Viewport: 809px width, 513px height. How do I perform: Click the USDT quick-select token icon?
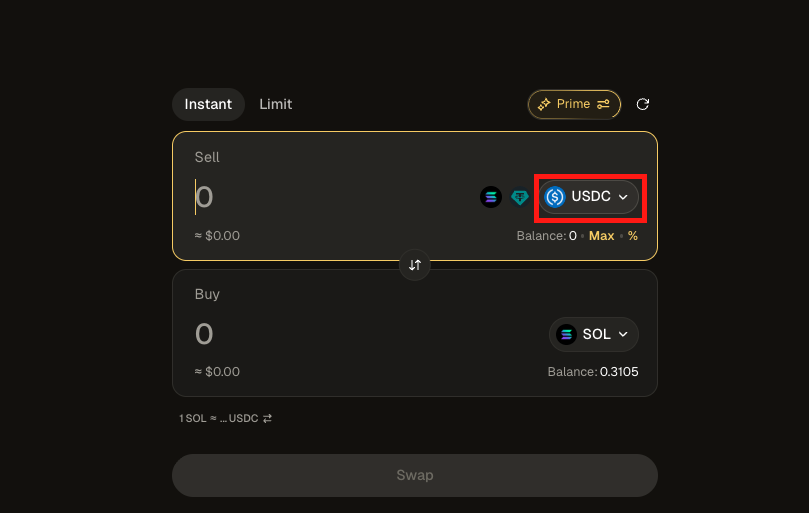pos(520,197)
